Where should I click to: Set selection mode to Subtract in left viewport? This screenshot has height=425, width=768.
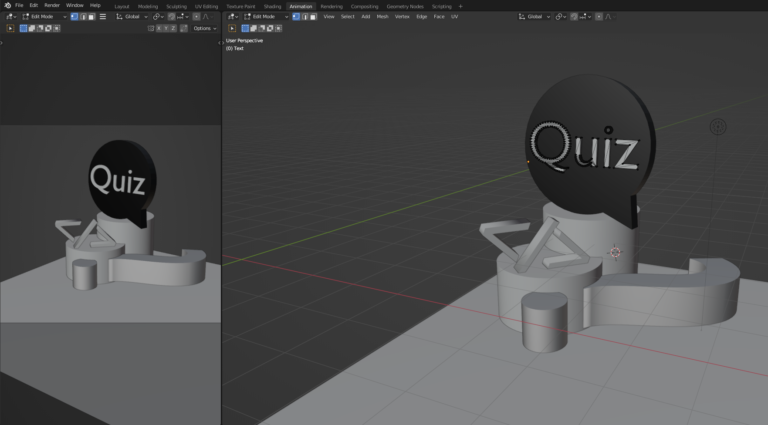40,28
